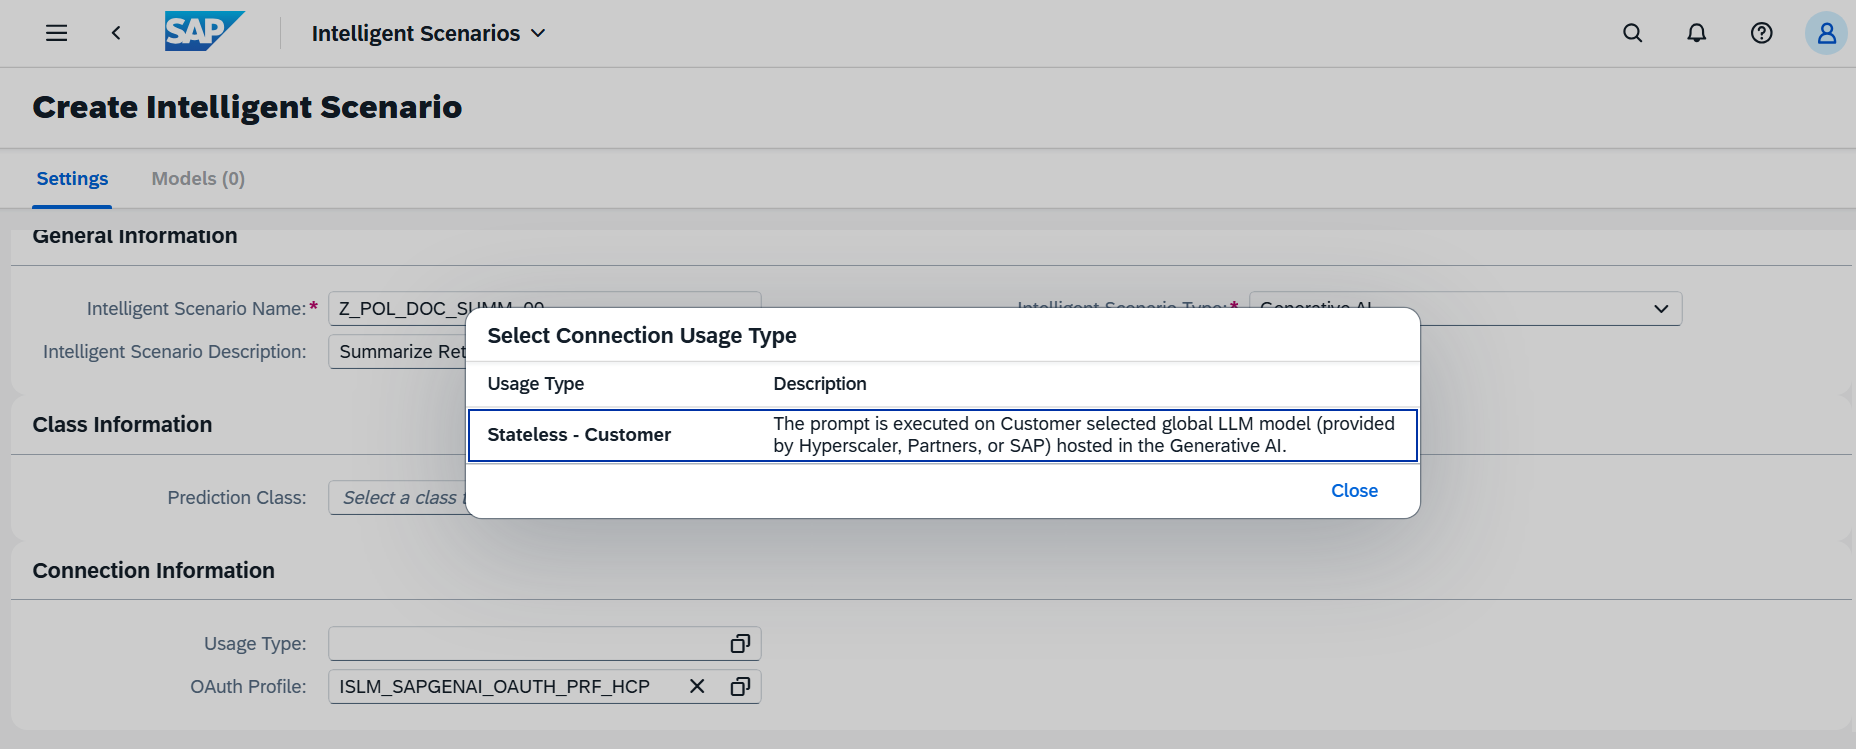Image resolution: width=1856 pixels, height=749 pixels.
Task: Open notifications bell
Action: 1697,33
